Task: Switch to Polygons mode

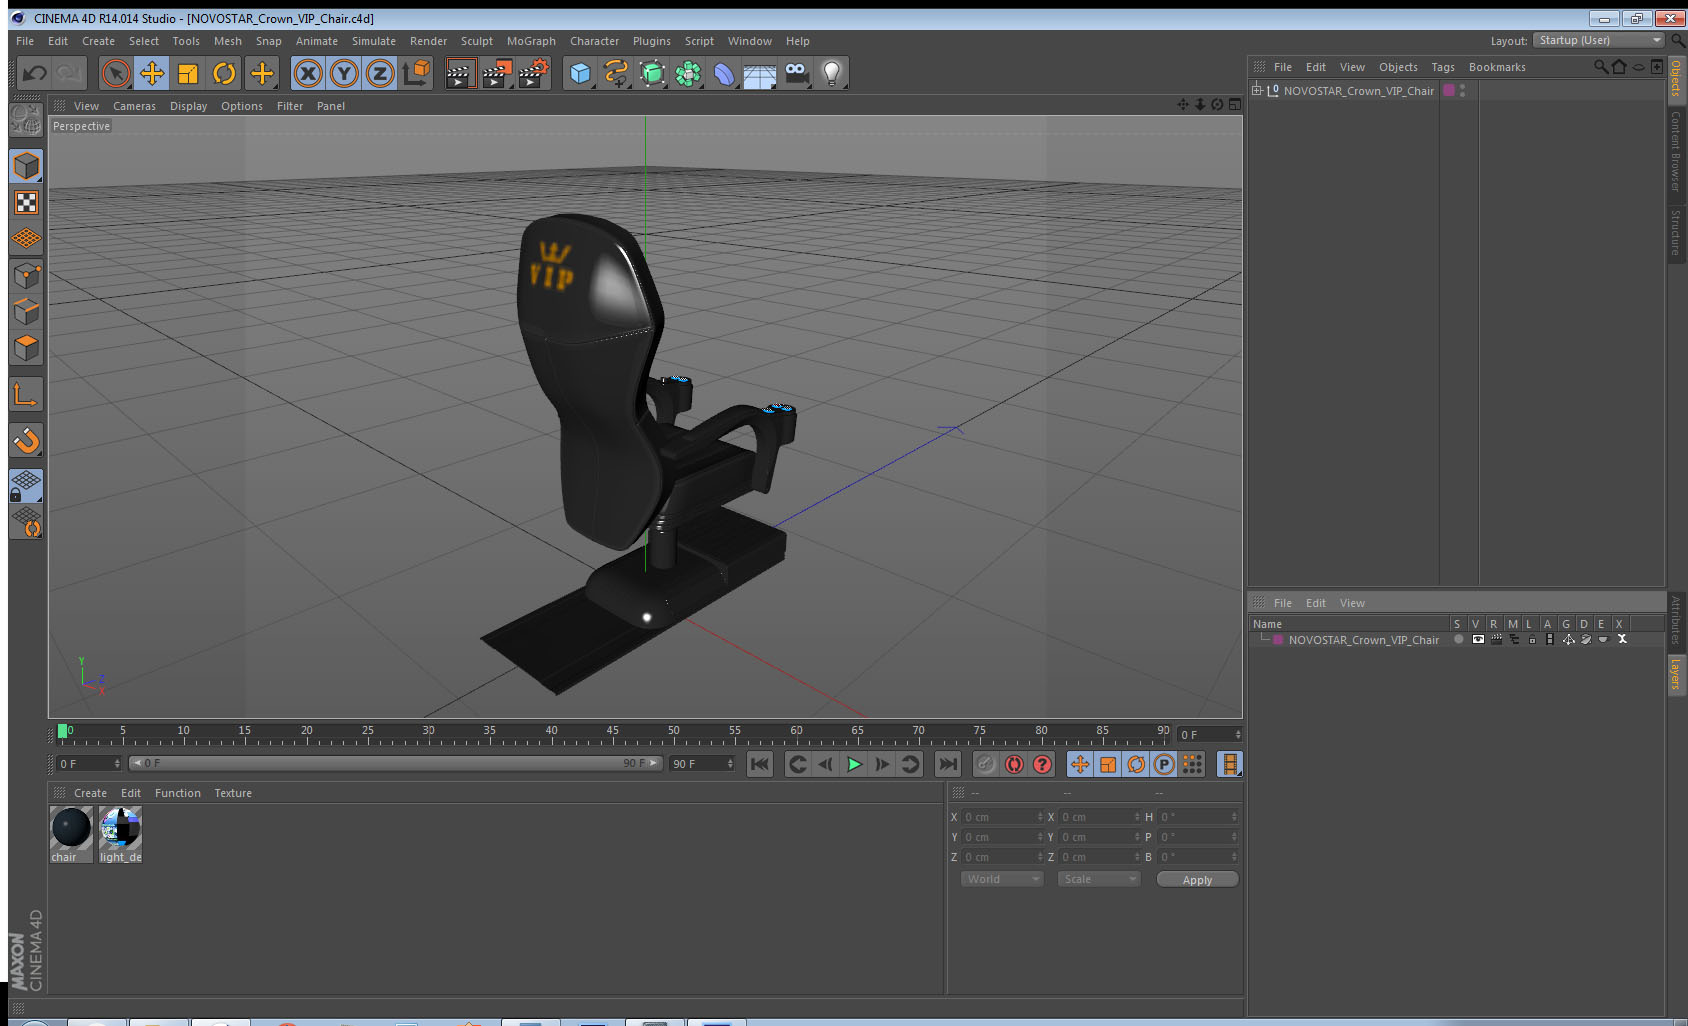Action: pos(26,347)
